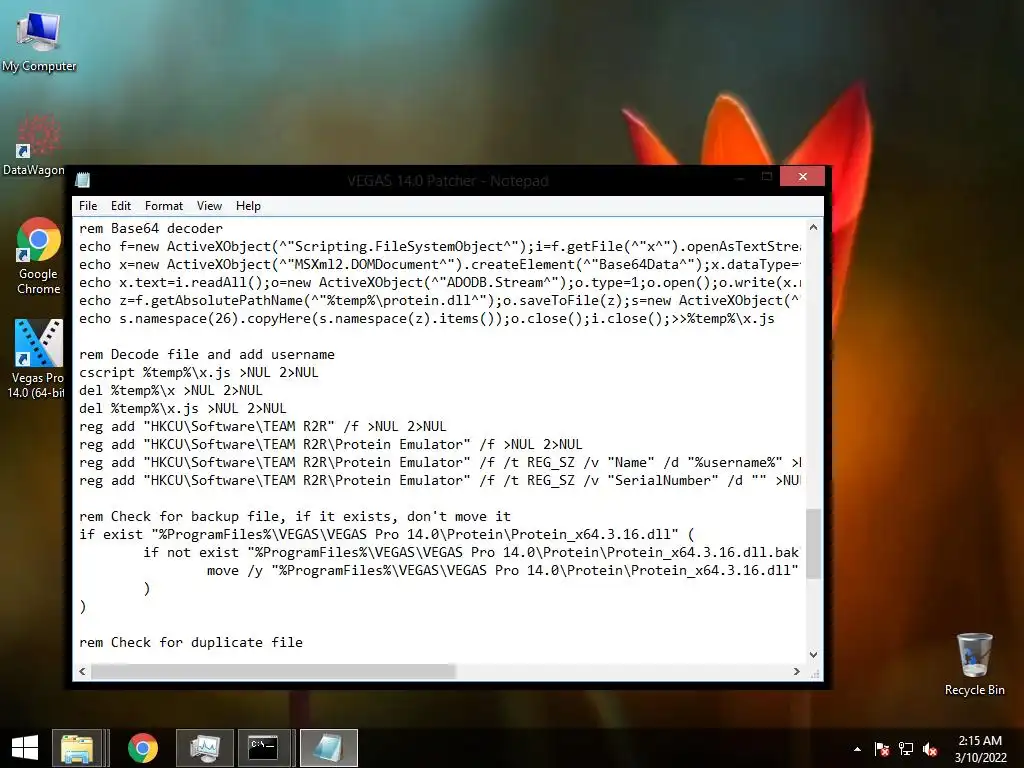Click the muted volume tray icon
Image resolution: width=1024 pixels, height=768 pixels.
[x=930, y=749]
